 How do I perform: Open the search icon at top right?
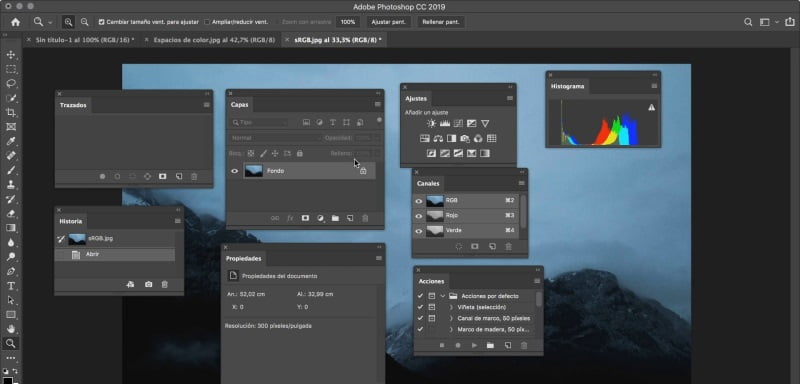[748, 22]
